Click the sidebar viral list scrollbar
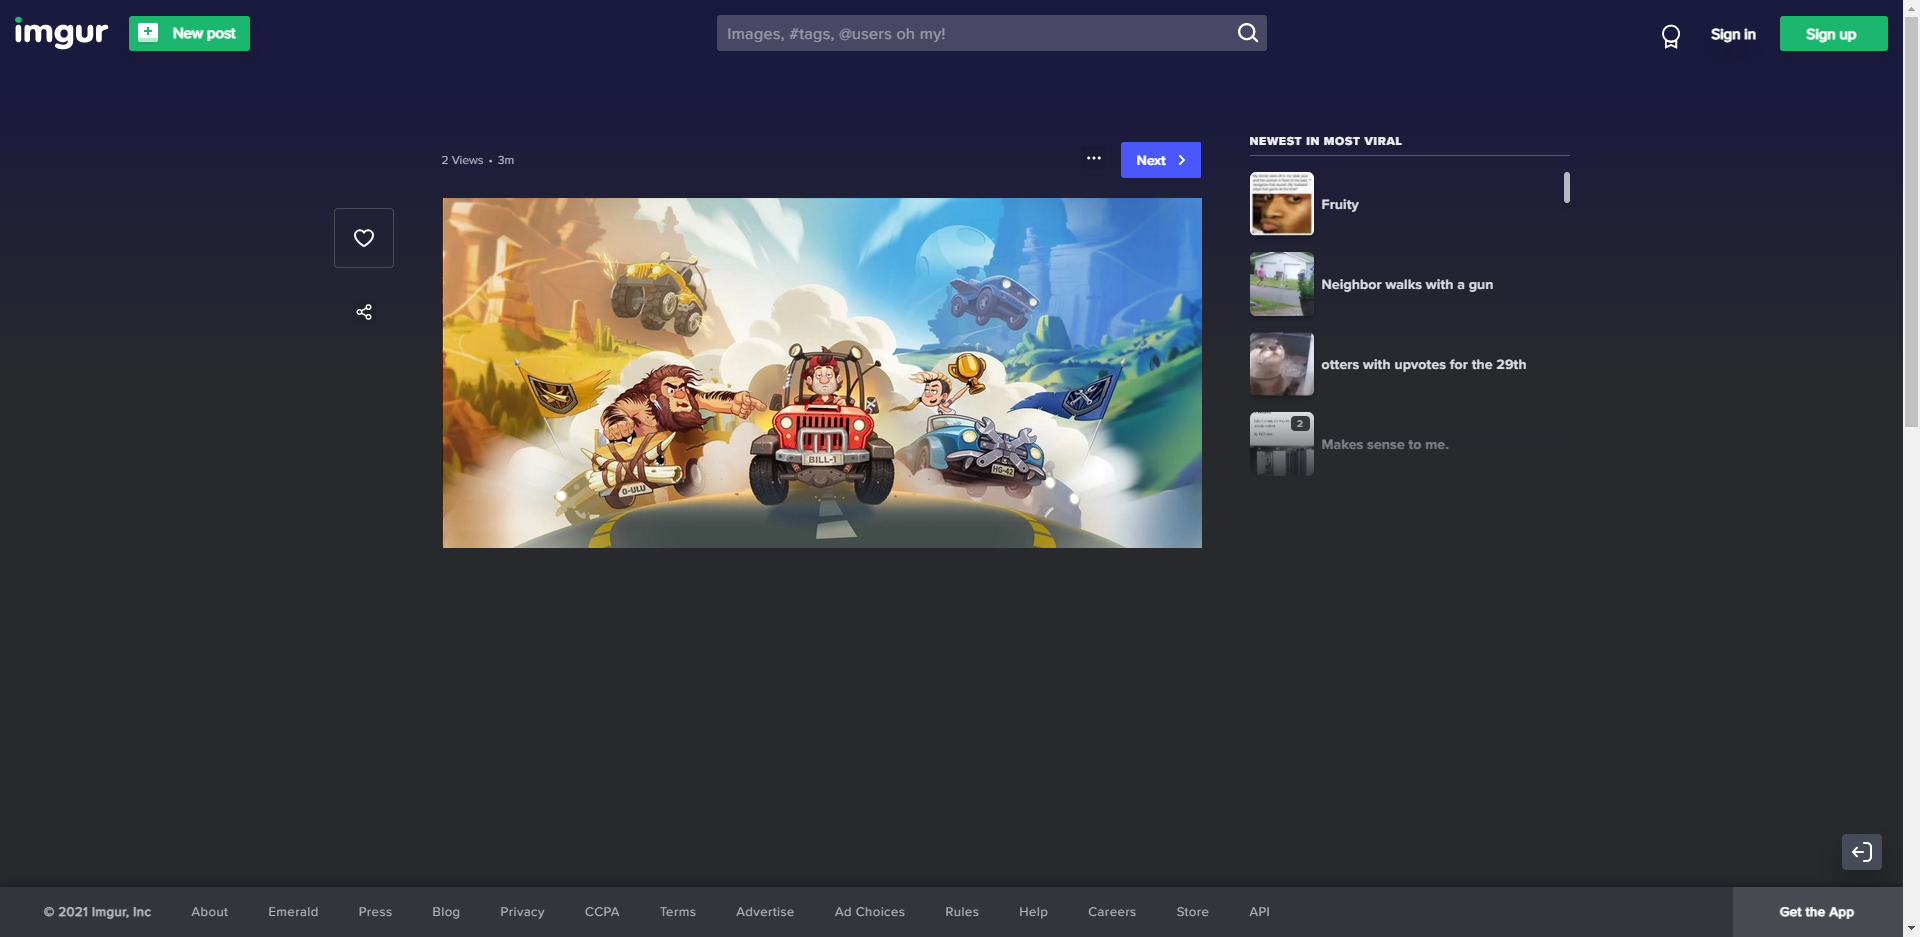1920x937 pixels. [1567, 187]
